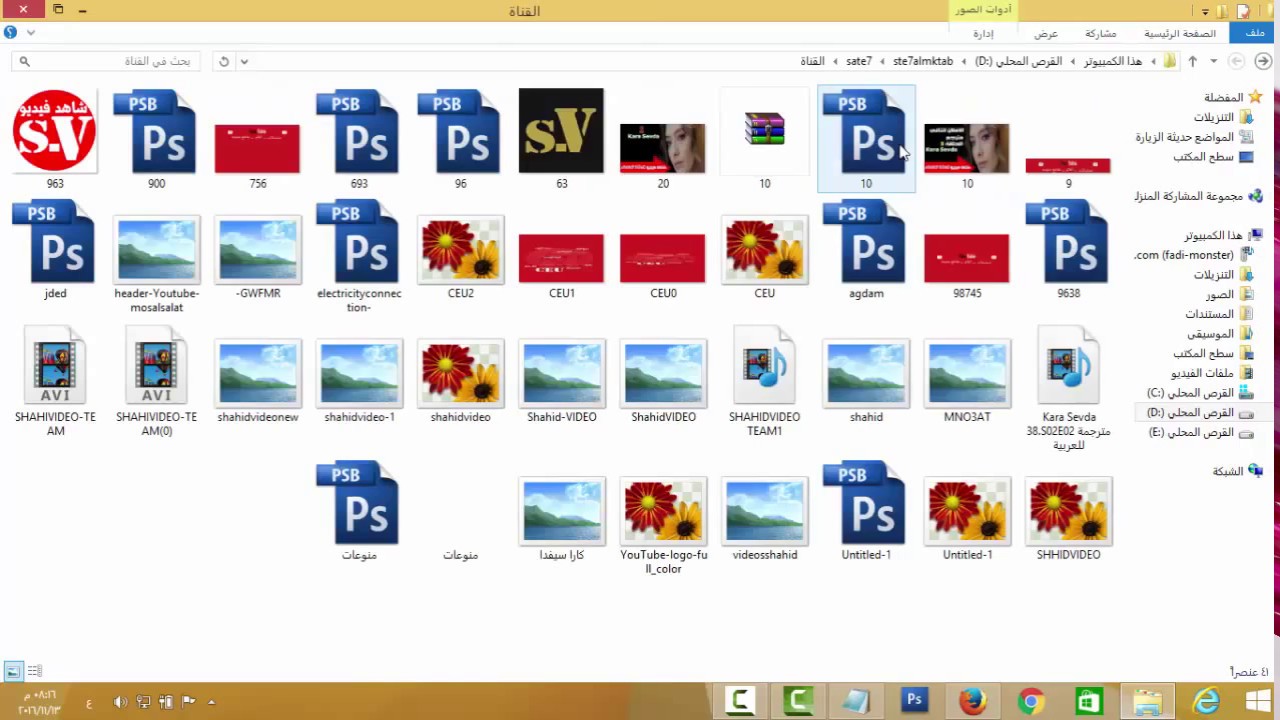Click the أدوات الصور Picture Tools tab
The image size is (1280, 720).
[983, 10]
